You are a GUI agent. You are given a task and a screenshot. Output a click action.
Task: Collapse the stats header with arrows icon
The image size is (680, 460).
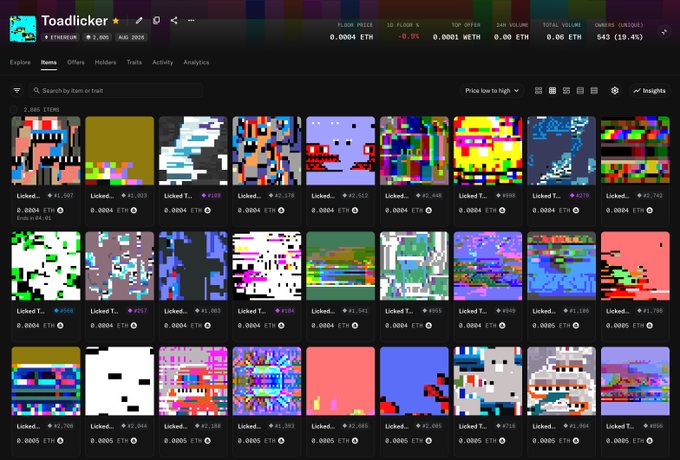coord(664,32)
